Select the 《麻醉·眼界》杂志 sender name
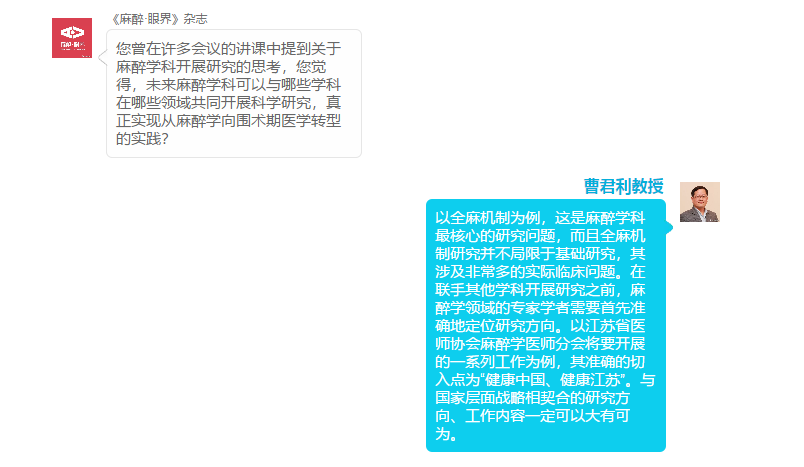Screen dimensions: 804x467 [x=159, y=19]
